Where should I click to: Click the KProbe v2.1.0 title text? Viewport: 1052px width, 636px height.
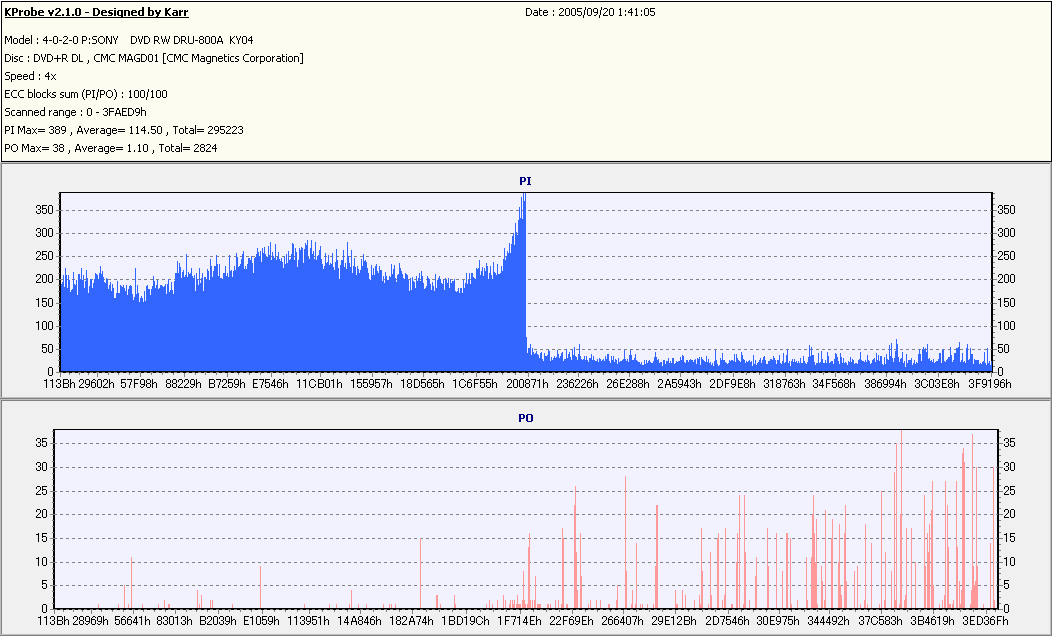(x=97, y=12)
